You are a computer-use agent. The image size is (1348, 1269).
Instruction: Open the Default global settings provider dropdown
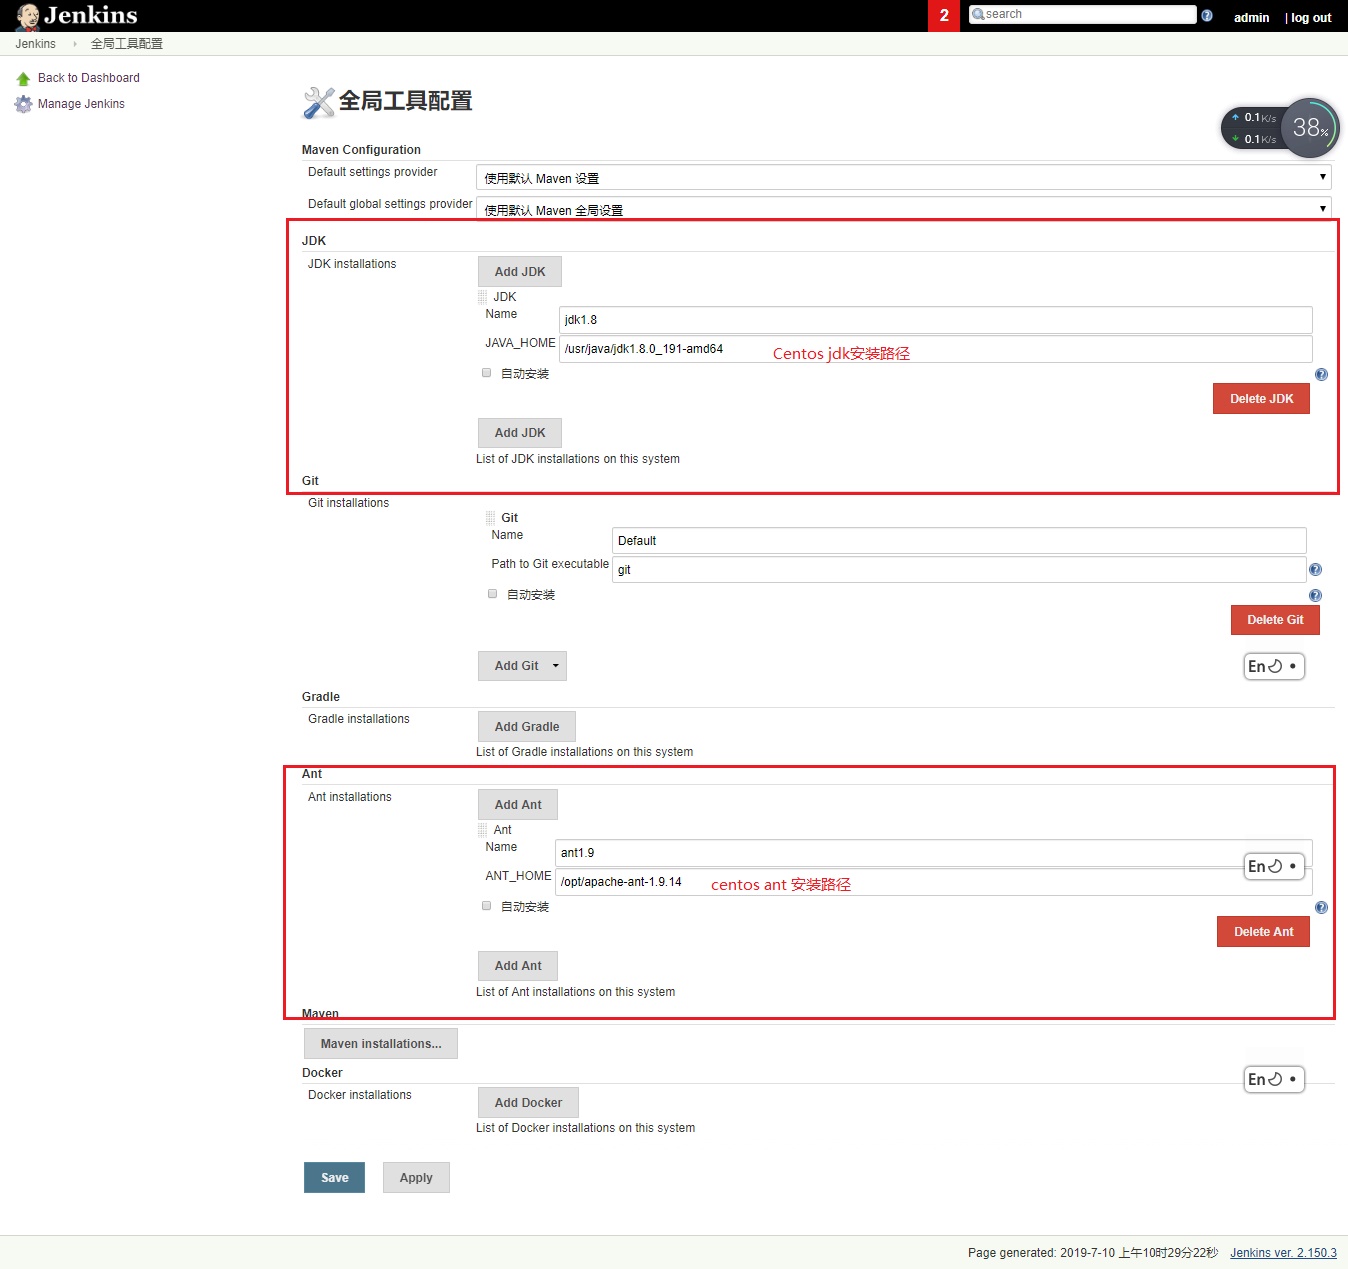click(904, 208)
